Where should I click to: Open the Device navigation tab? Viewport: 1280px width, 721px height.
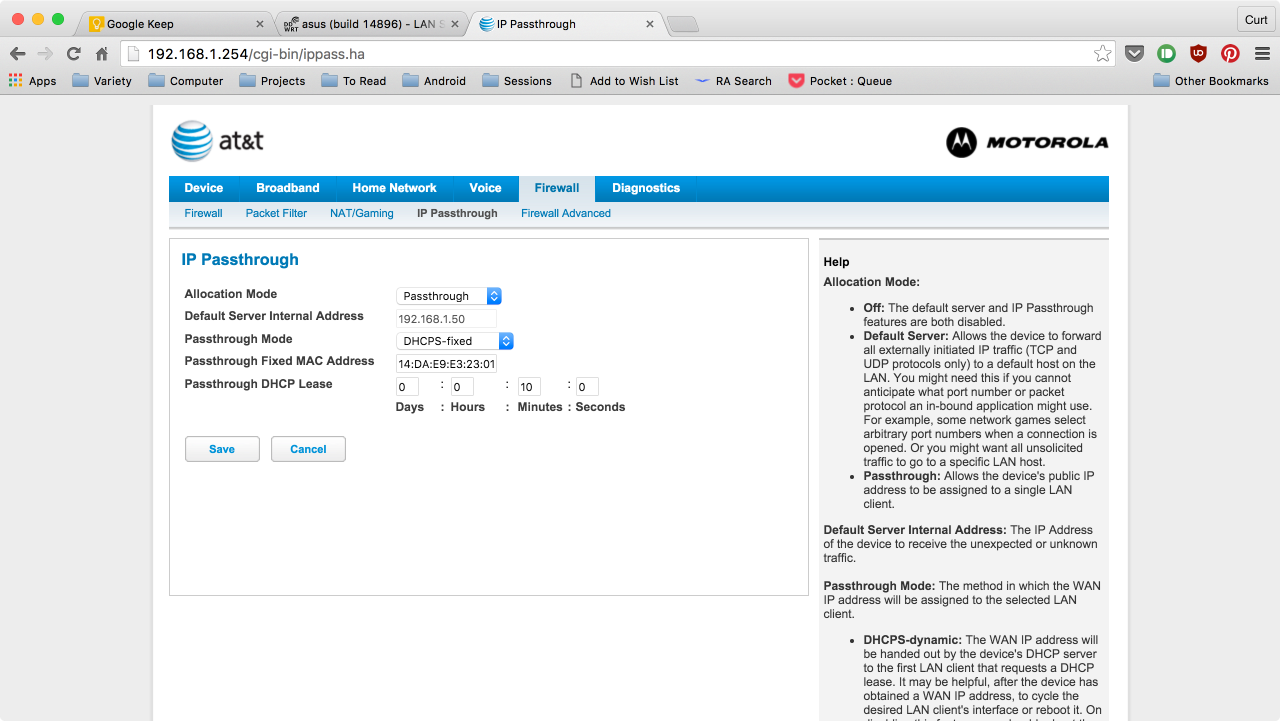204,188
